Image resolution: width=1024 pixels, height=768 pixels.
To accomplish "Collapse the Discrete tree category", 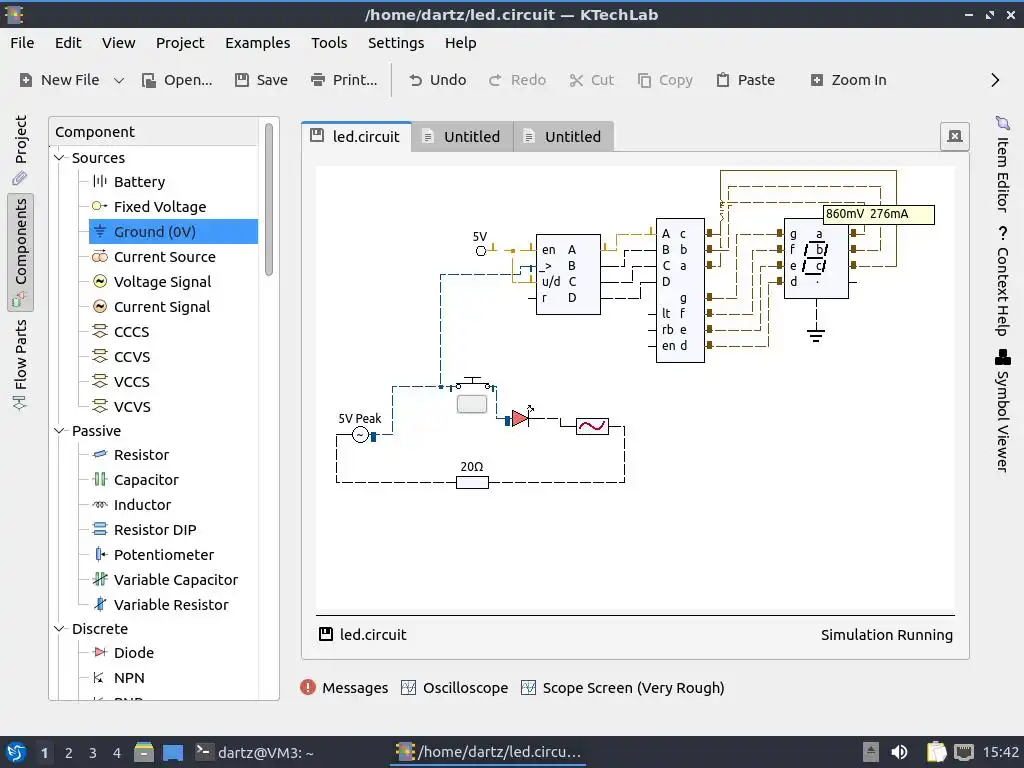I will [59, 628].
